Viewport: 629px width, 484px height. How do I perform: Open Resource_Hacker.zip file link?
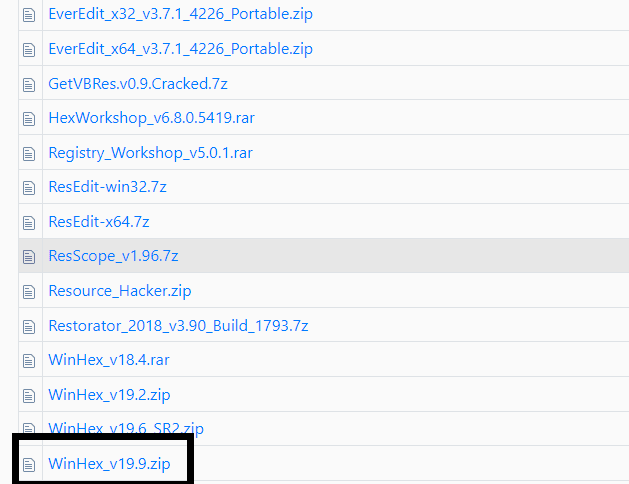pyautogui.click(x=120, y=291)
